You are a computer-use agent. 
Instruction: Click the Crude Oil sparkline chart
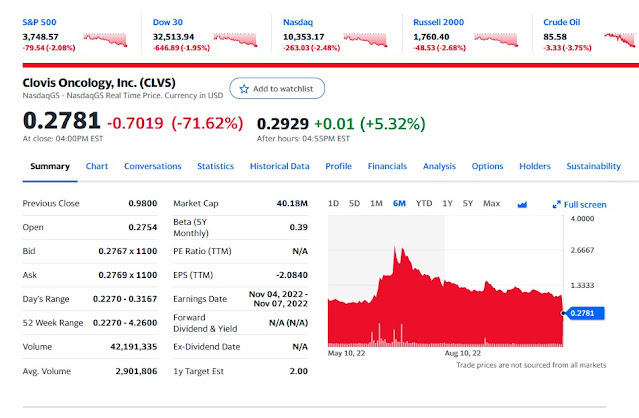click(x=620, y=40)
